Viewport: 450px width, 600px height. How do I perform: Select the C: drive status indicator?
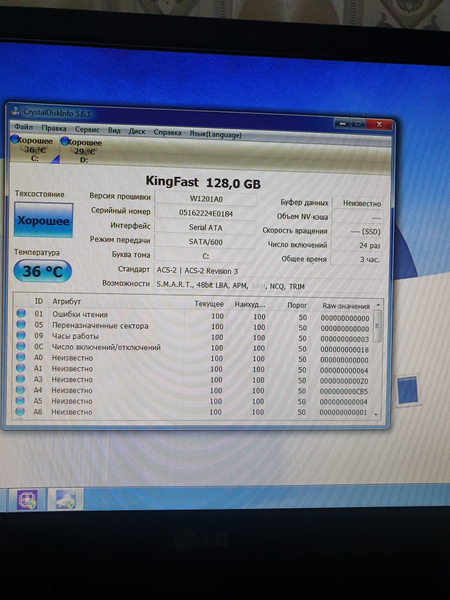tap(34, 149)
